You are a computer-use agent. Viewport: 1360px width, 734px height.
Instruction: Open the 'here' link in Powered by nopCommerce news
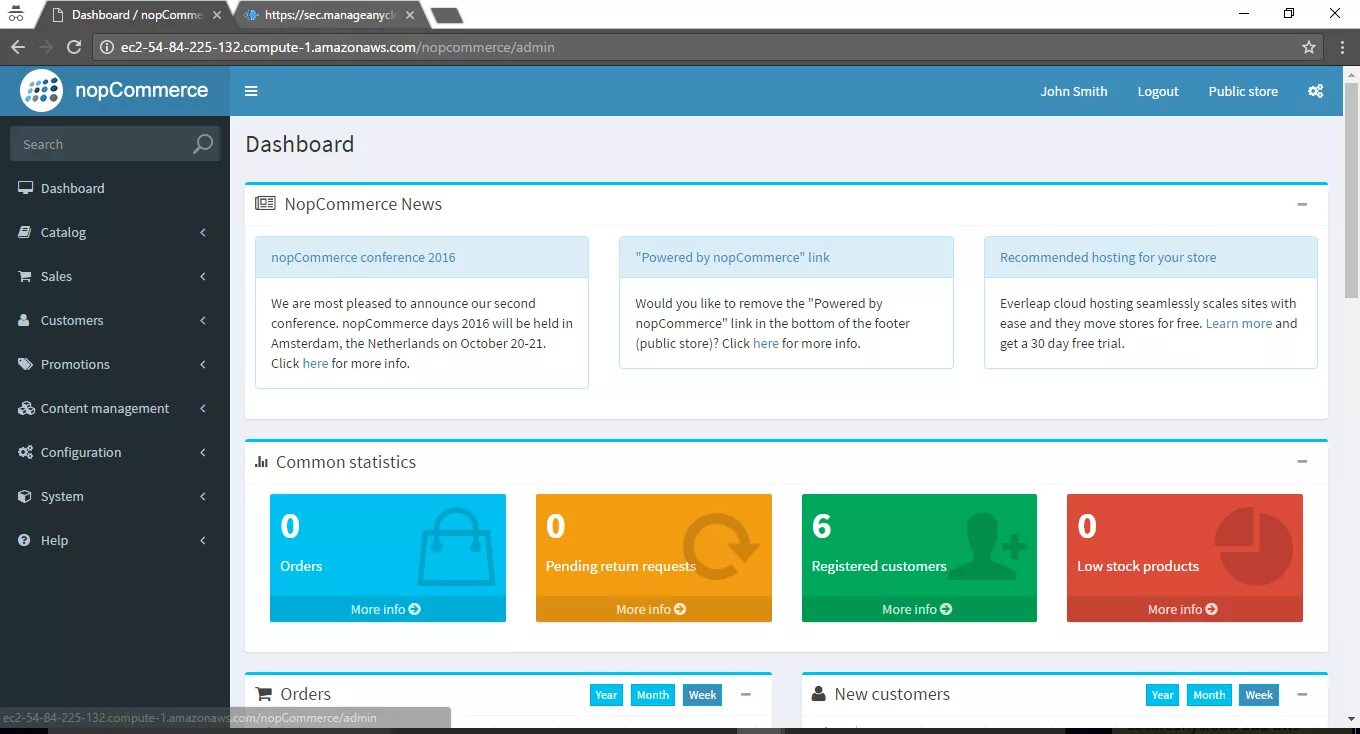pyautogui.click(x=766, y=343)
